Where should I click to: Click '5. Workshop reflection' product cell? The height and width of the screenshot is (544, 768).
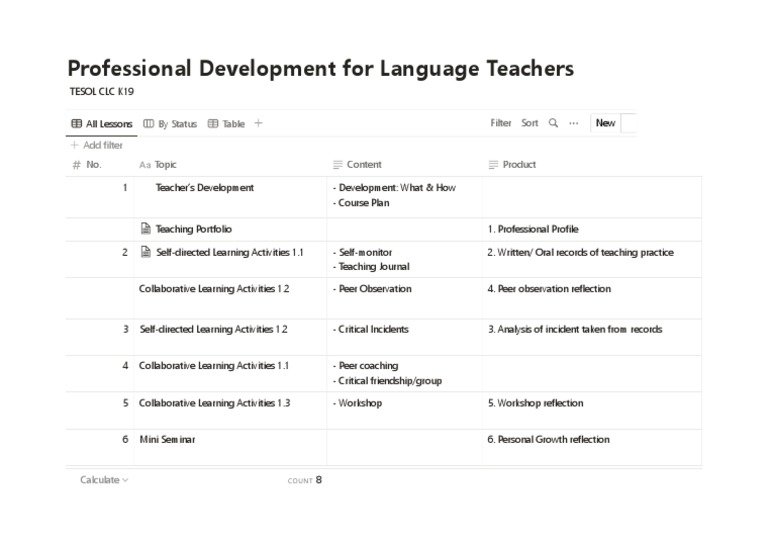535,403
